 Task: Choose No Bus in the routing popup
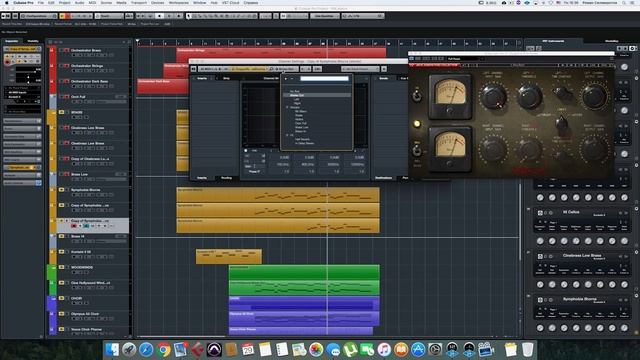point(294,91)
